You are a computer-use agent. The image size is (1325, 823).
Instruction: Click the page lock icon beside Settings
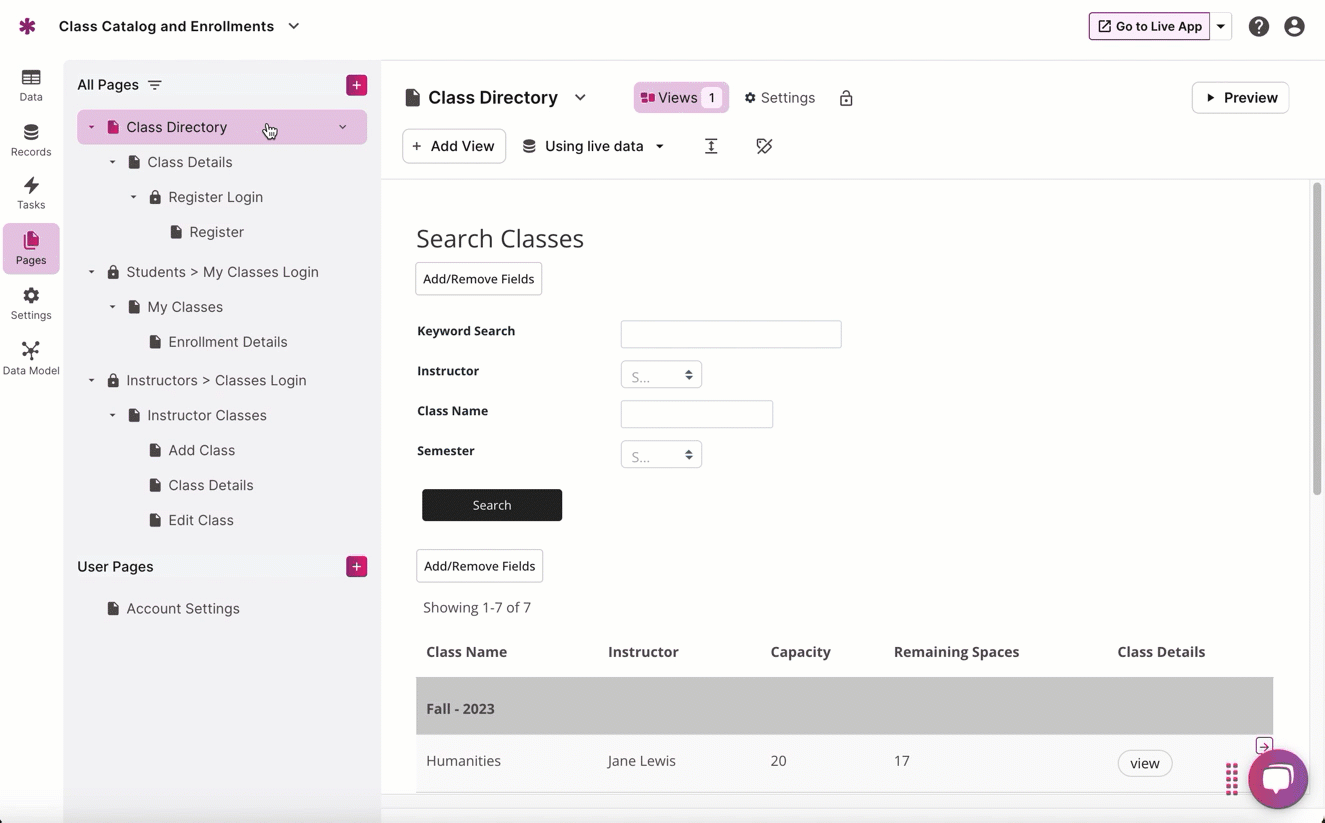click(846, 98)
